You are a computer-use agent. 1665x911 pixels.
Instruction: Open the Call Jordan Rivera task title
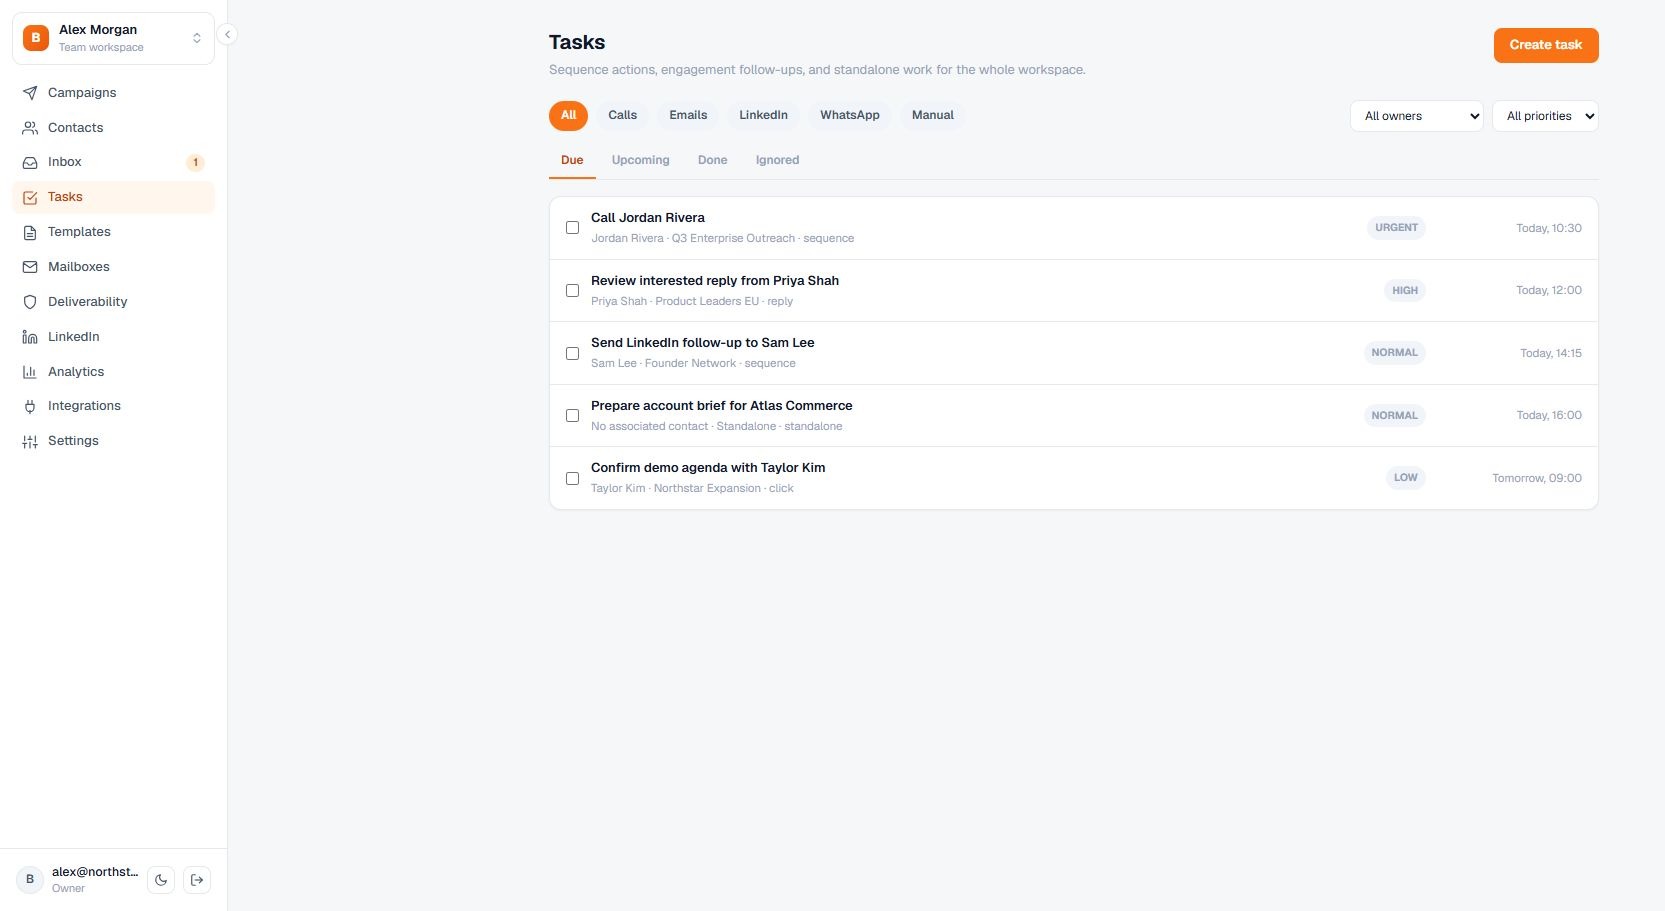(x=648, y=218)
